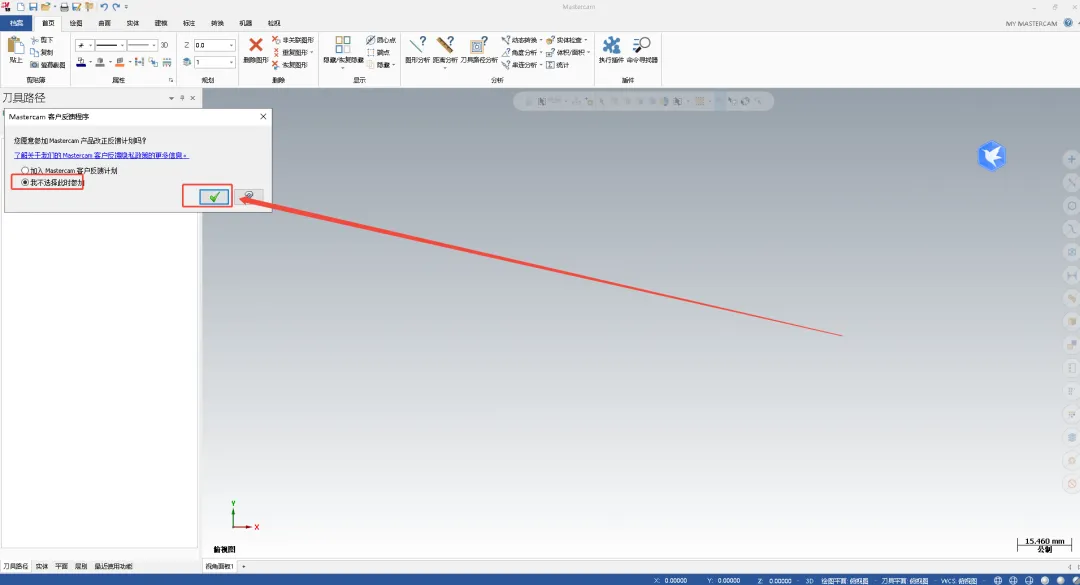Click the 命令寻找器 command finder icon

click(641, 45)
